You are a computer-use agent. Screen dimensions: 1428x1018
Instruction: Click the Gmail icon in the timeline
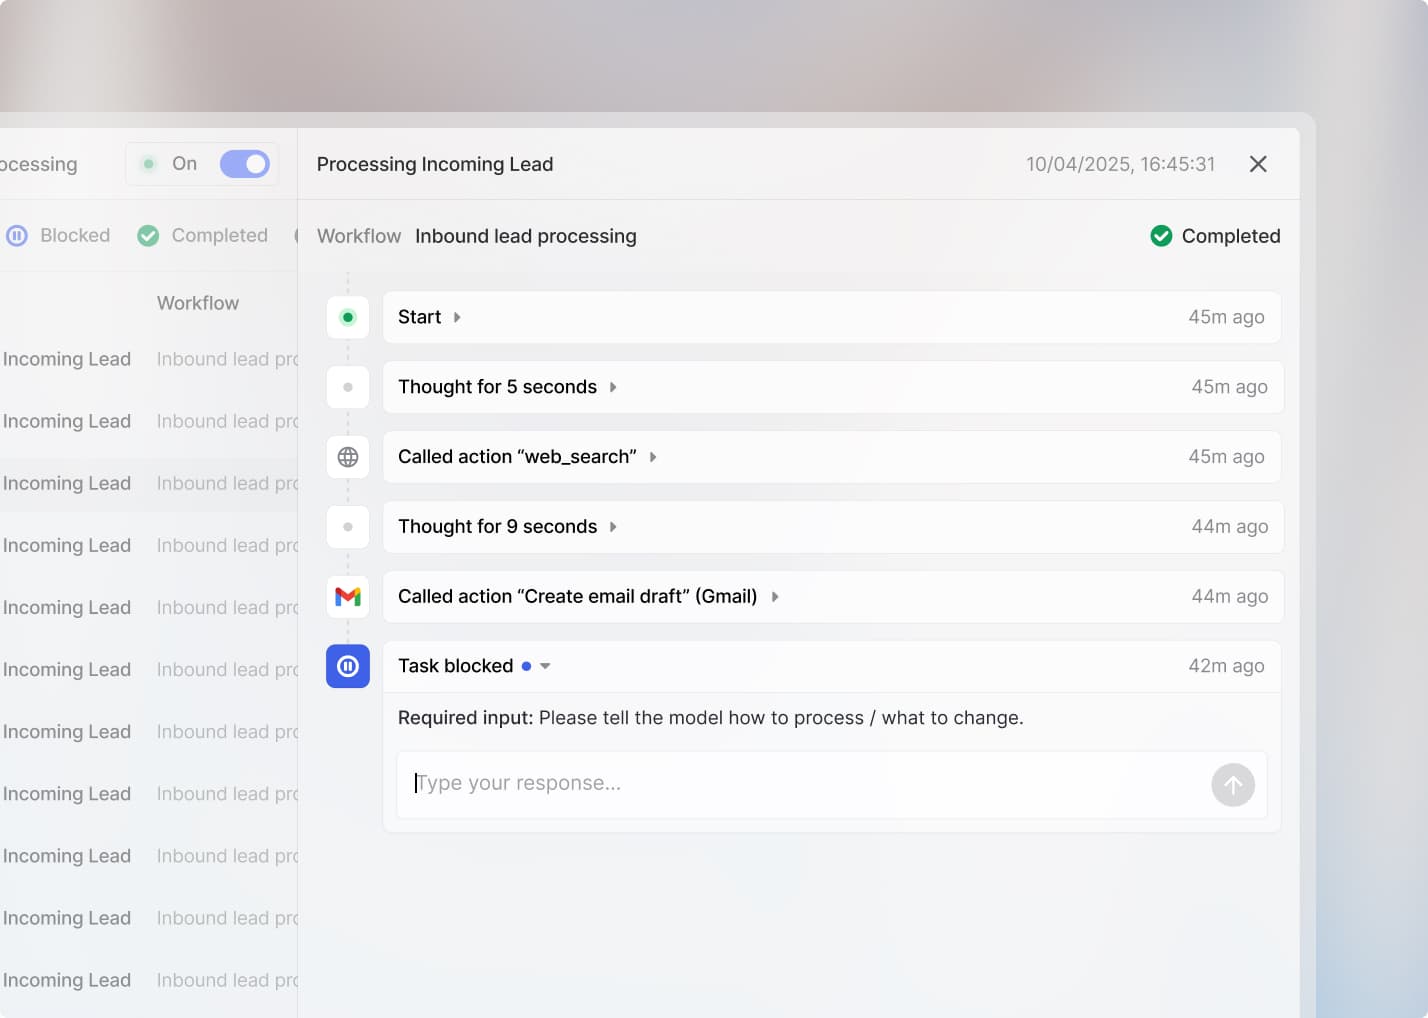(x=348, y=597)
